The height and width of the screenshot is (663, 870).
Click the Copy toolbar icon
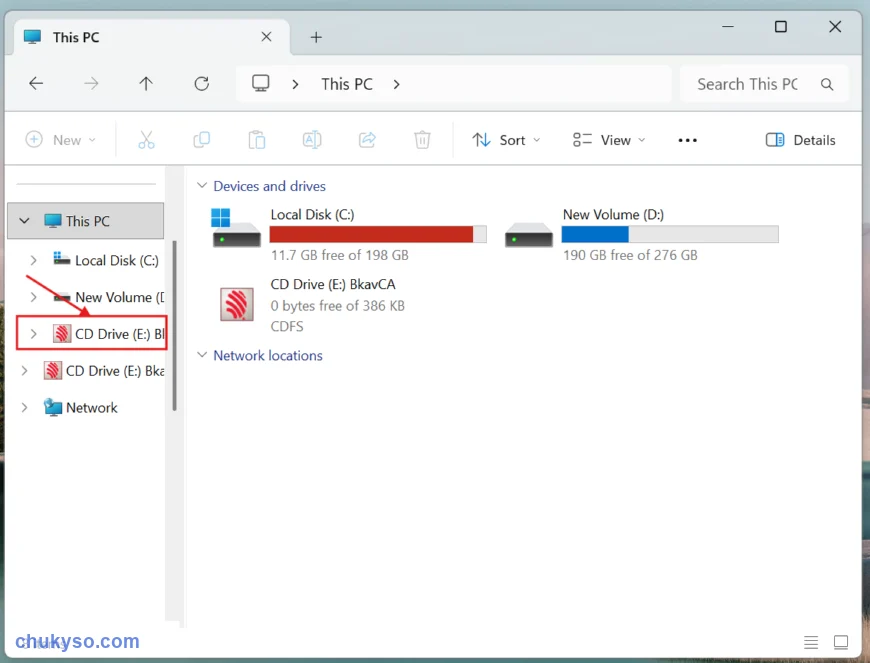pyautogui.click(x=201, y=140)
